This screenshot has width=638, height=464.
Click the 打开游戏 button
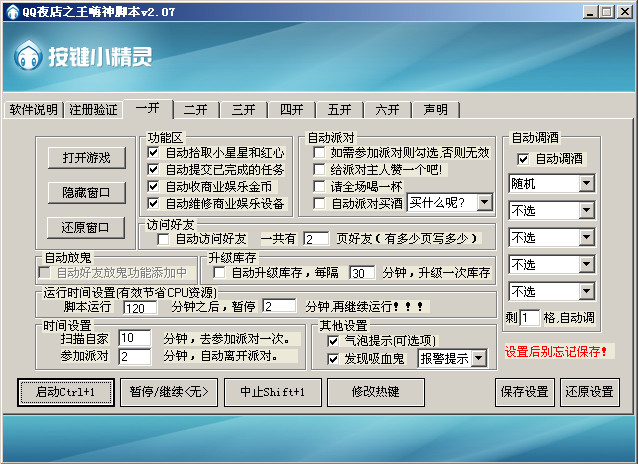(x=87, y=158)
